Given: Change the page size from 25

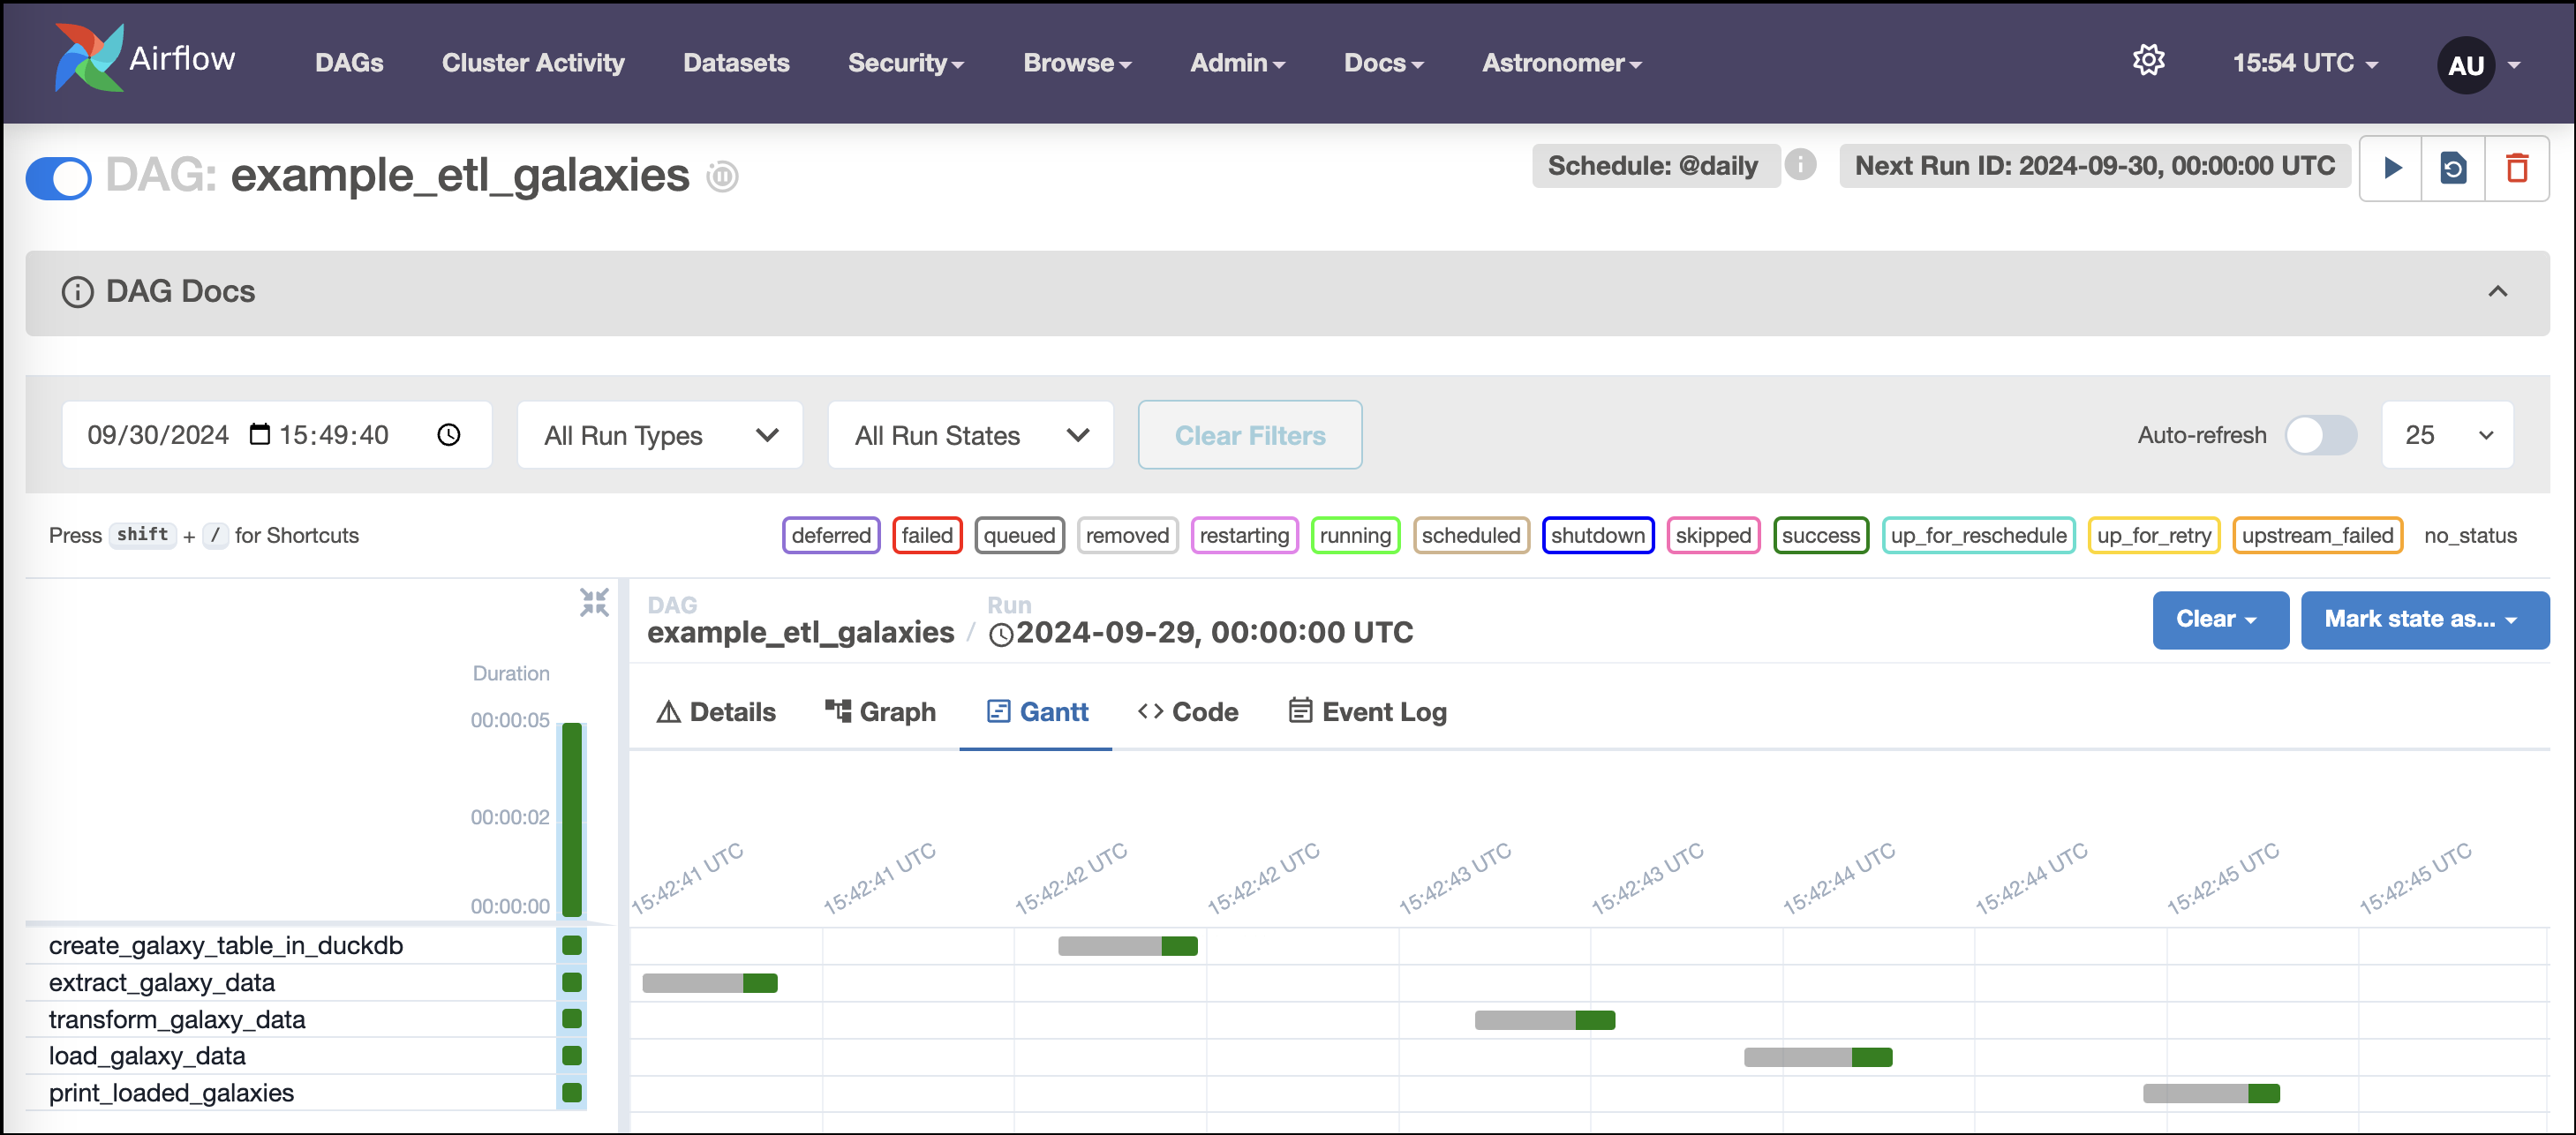Looking at the screenshot, I should pos(2447,434).
